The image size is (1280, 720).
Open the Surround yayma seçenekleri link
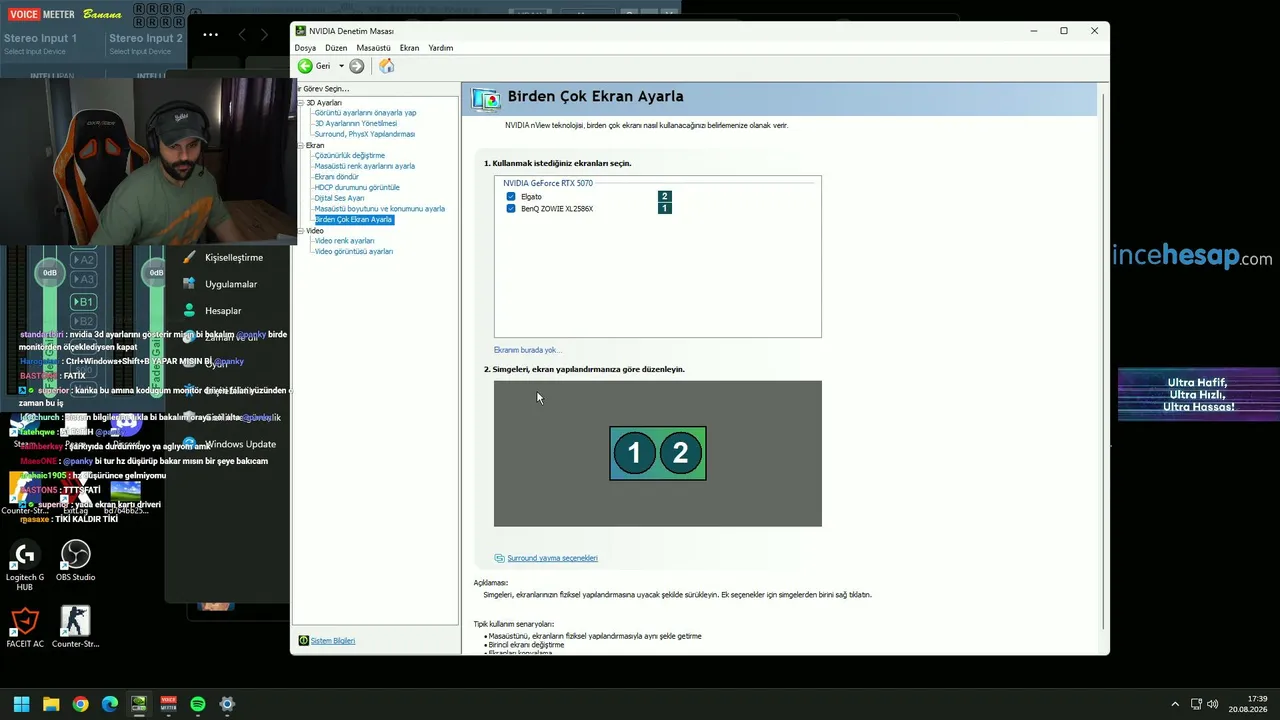pyautogui.click(x=552, y=558)
